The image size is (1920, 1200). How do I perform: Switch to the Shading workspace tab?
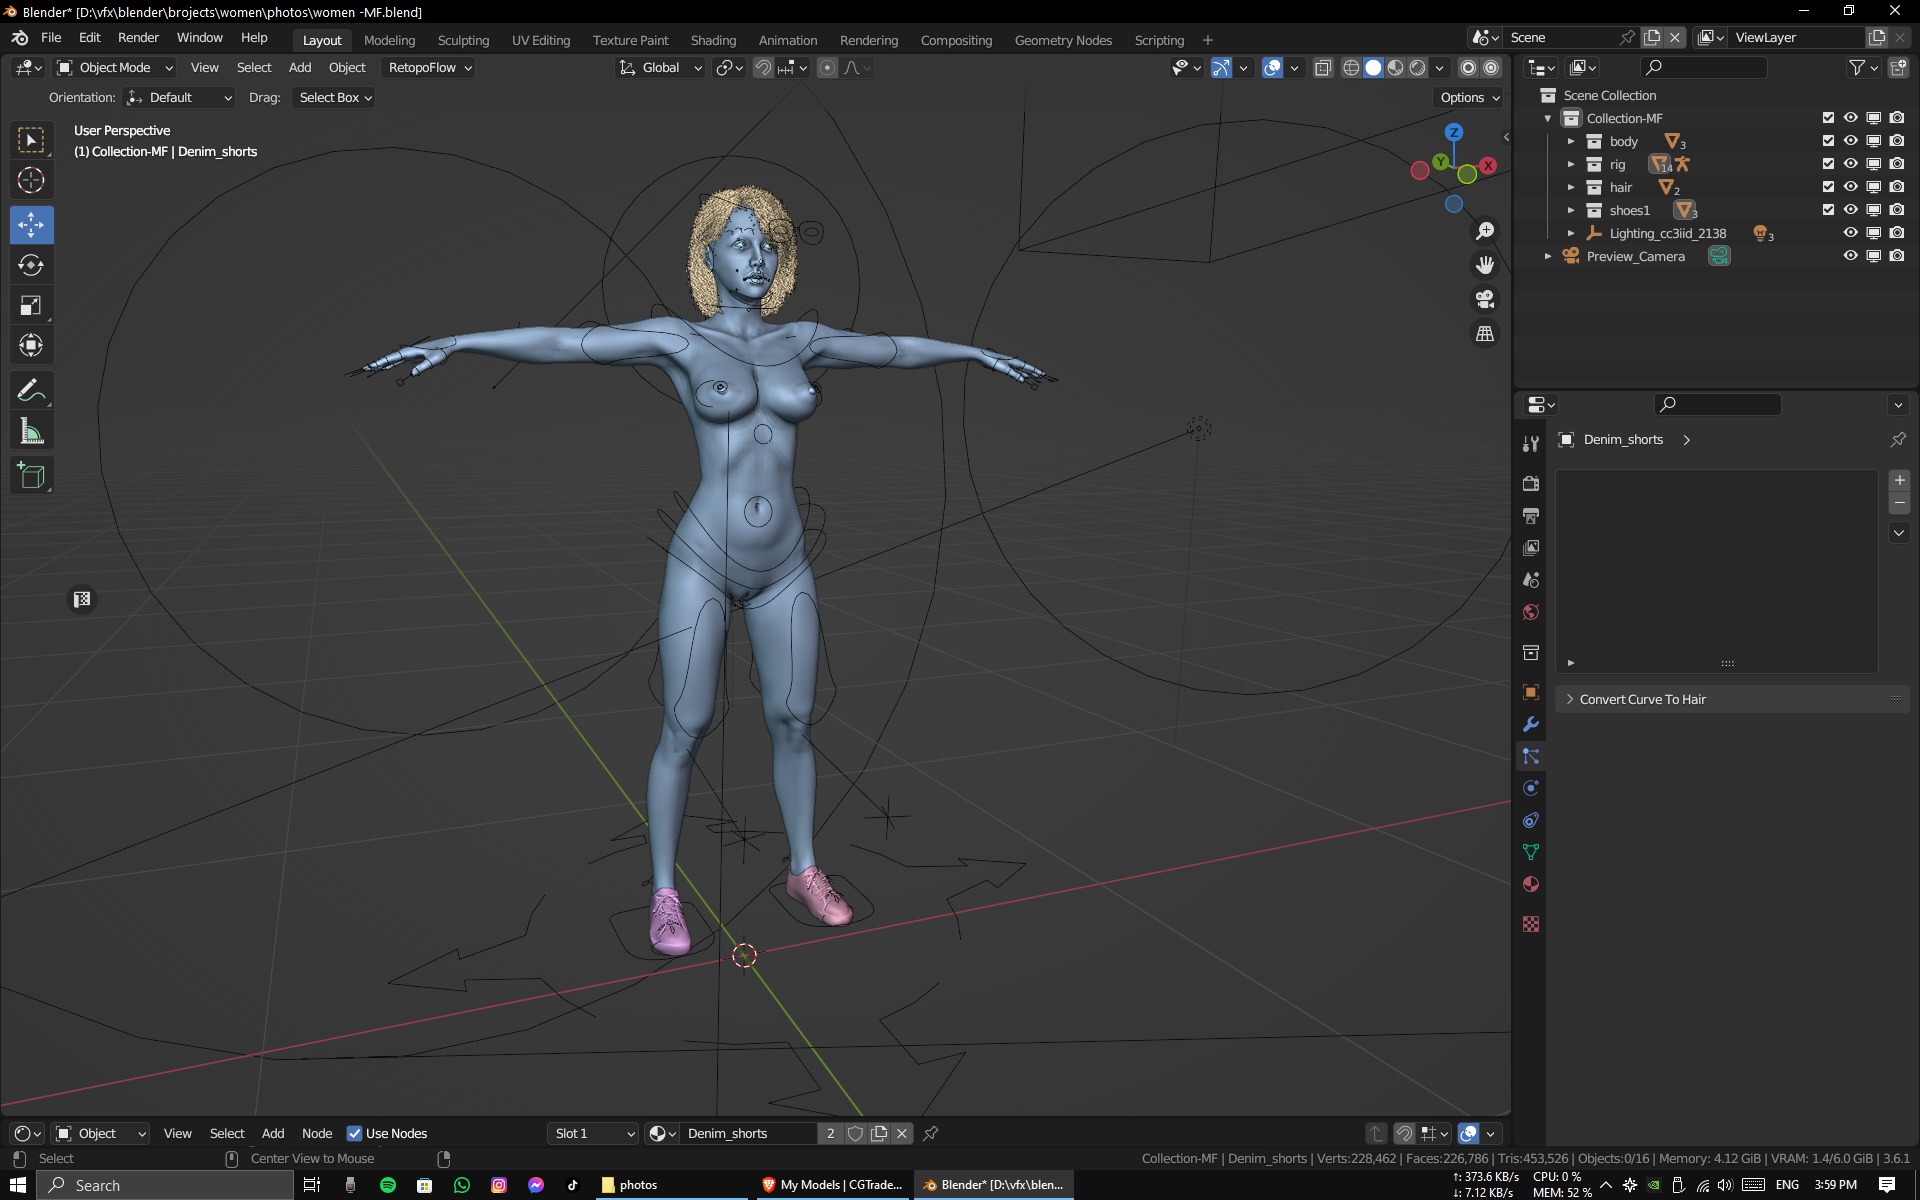pos(713,40)
